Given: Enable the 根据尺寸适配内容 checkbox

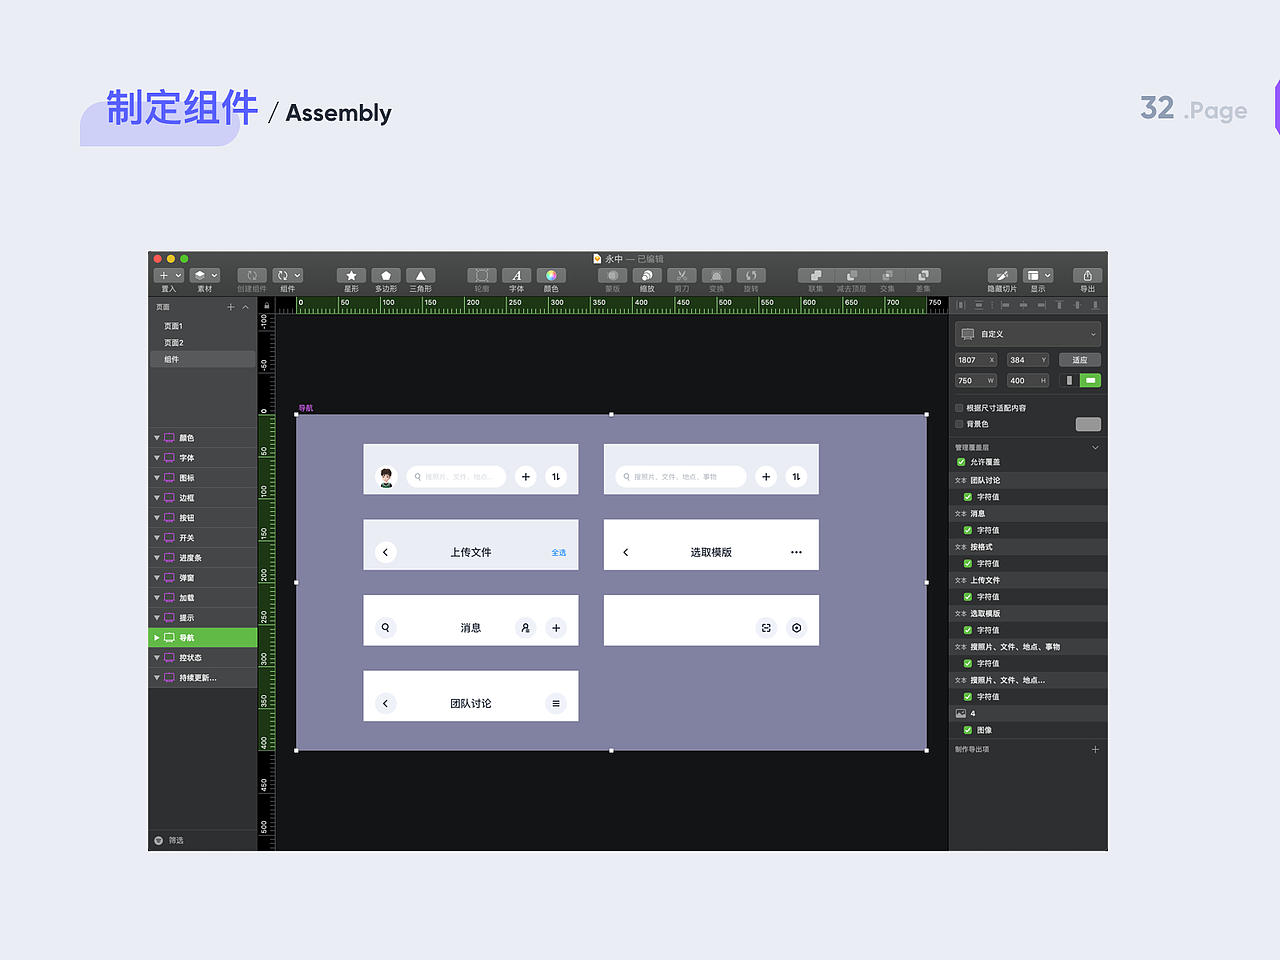Looking at the screenshot, I should pyautogui.click(x=959, y=407).
